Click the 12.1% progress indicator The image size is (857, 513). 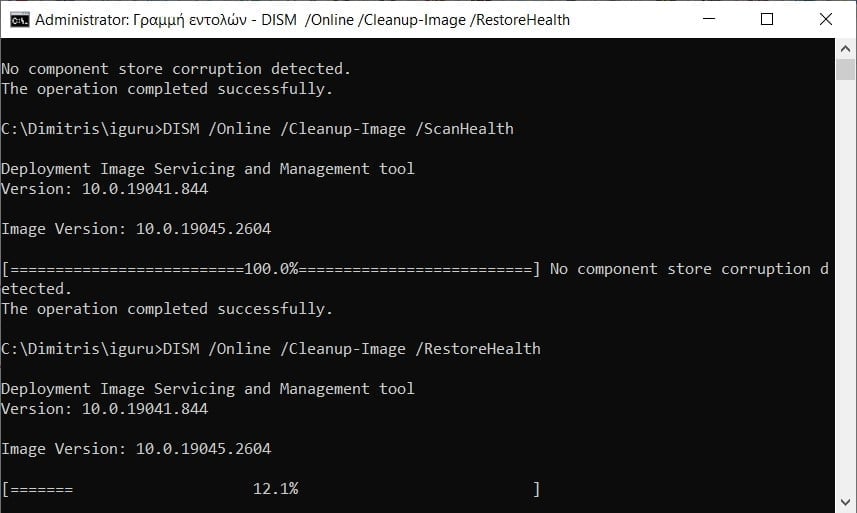276,489
